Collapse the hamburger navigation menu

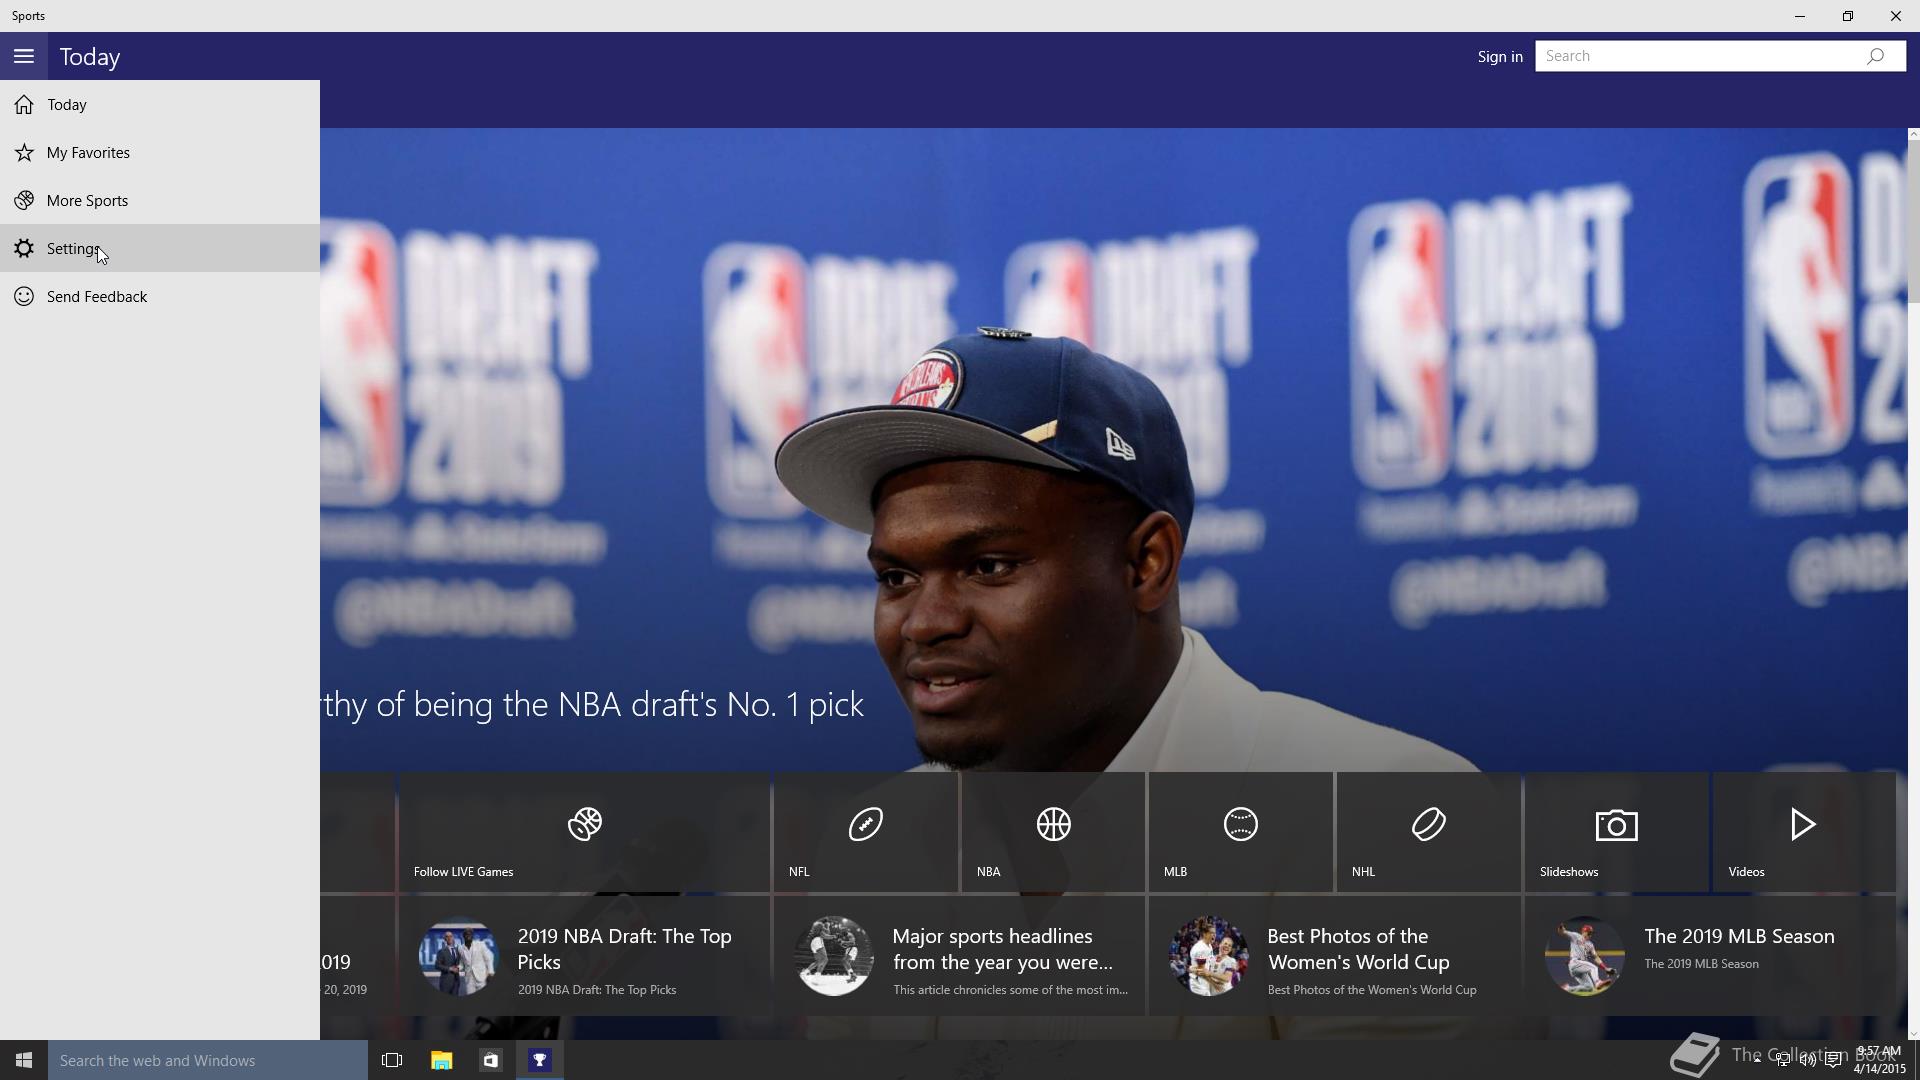click(x=24, y=56)
